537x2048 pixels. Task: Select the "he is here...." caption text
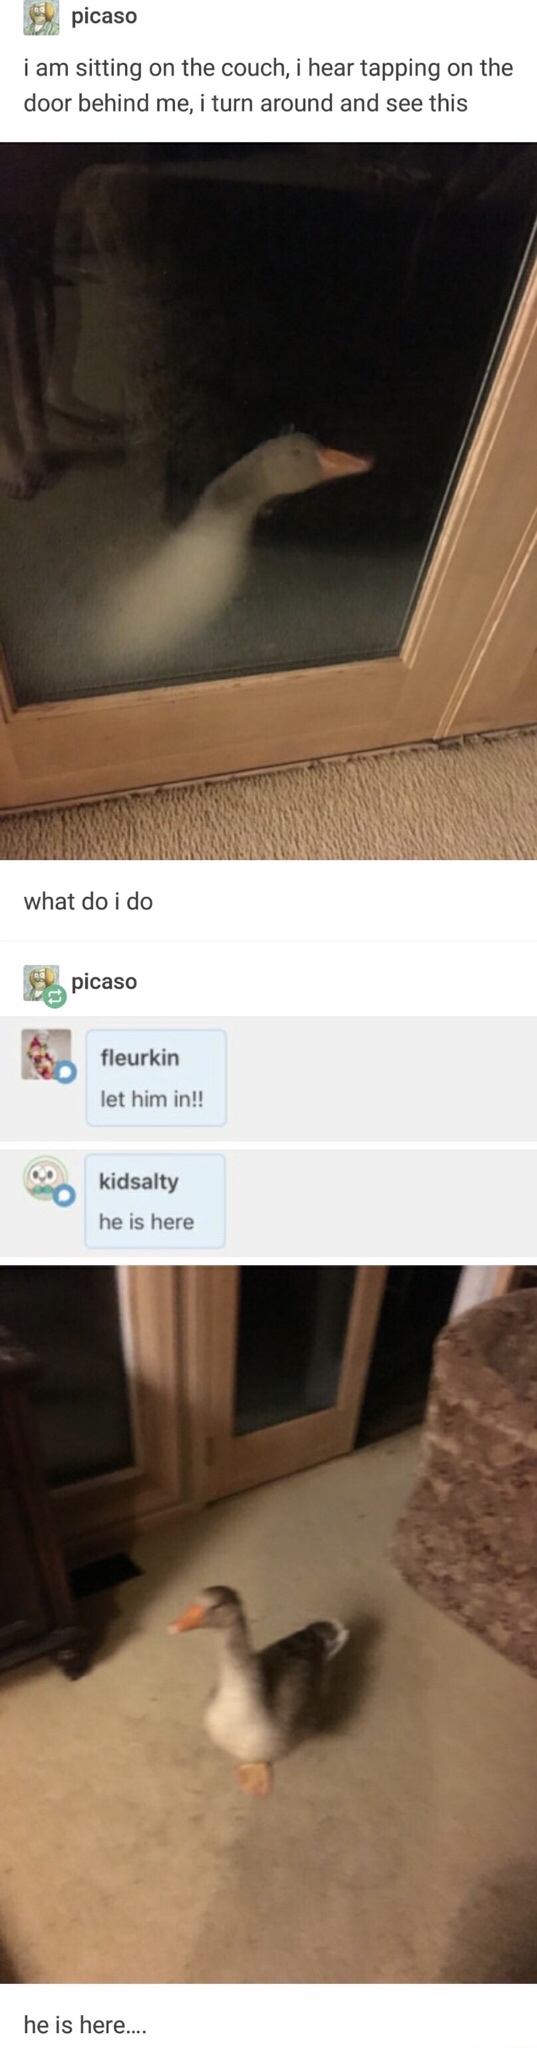(85, 2025)
